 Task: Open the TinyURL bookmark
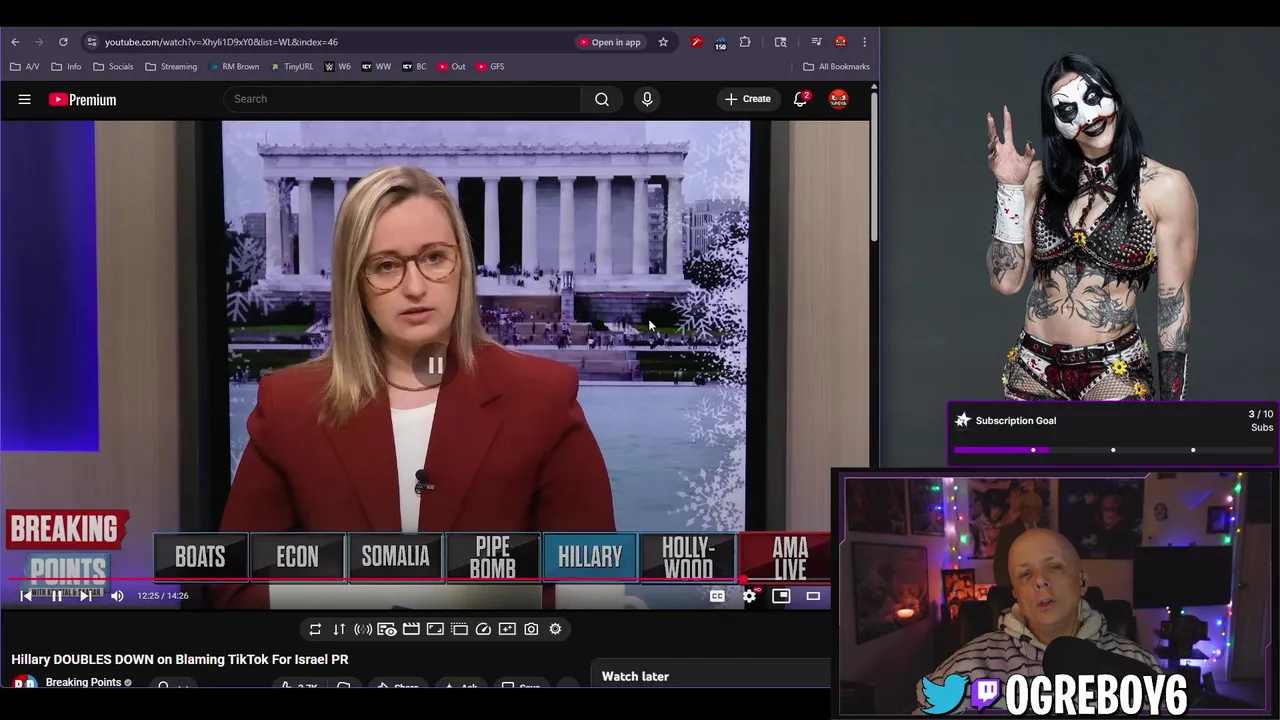click(x=291, y=66)
